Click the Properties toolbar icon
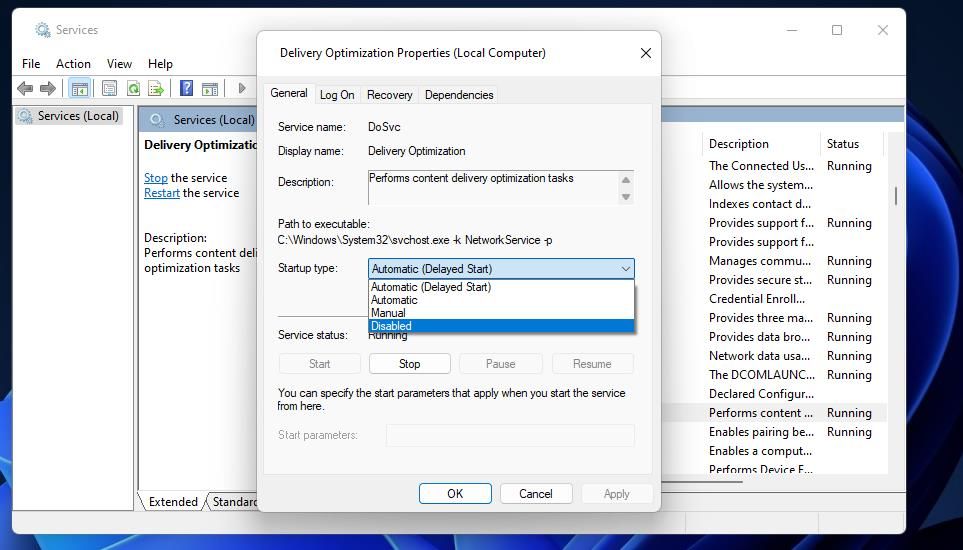 click(109, 89)
